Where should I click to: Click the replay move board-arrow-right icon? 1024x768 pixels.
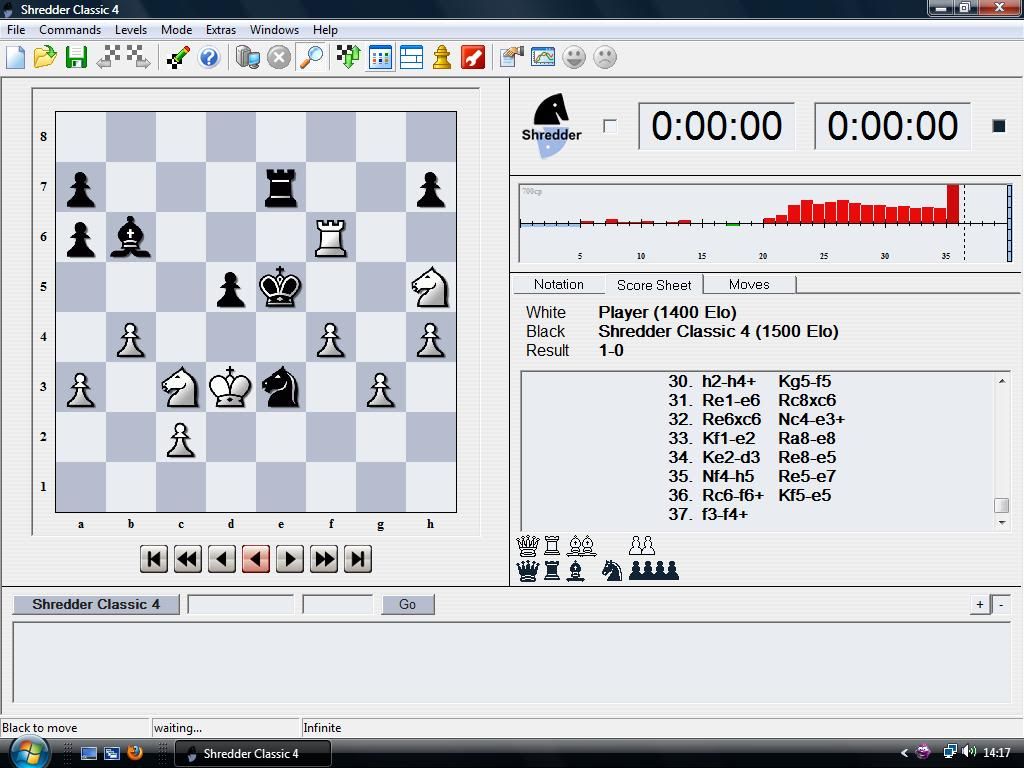[x=138, y=57]
